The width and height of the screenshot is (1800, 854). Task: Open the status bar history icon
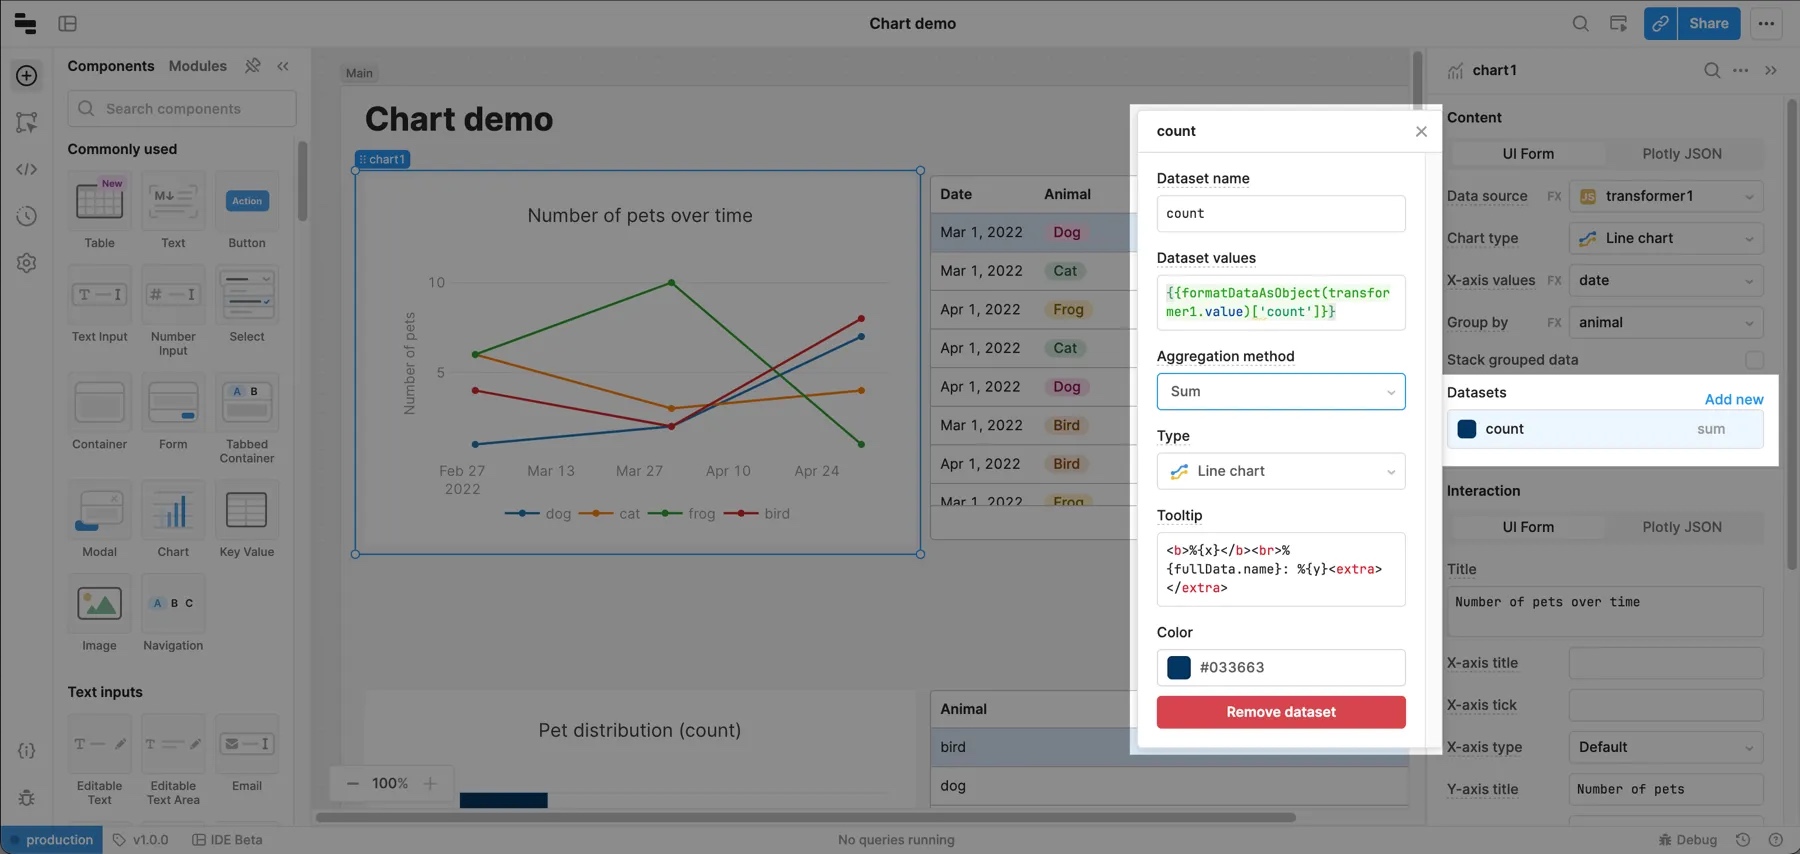coord(1743,840)
